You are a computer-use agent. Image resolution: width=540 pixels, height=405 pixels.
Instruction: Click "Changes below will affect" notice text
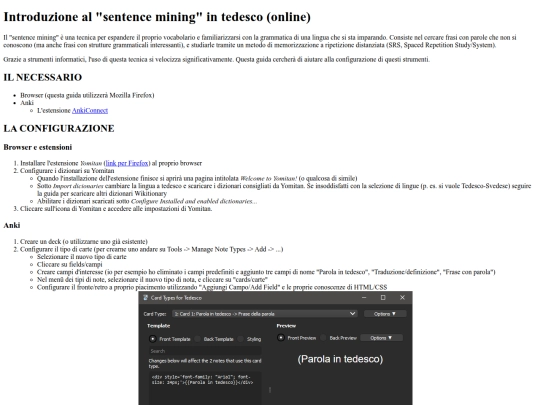click(205, 363)
